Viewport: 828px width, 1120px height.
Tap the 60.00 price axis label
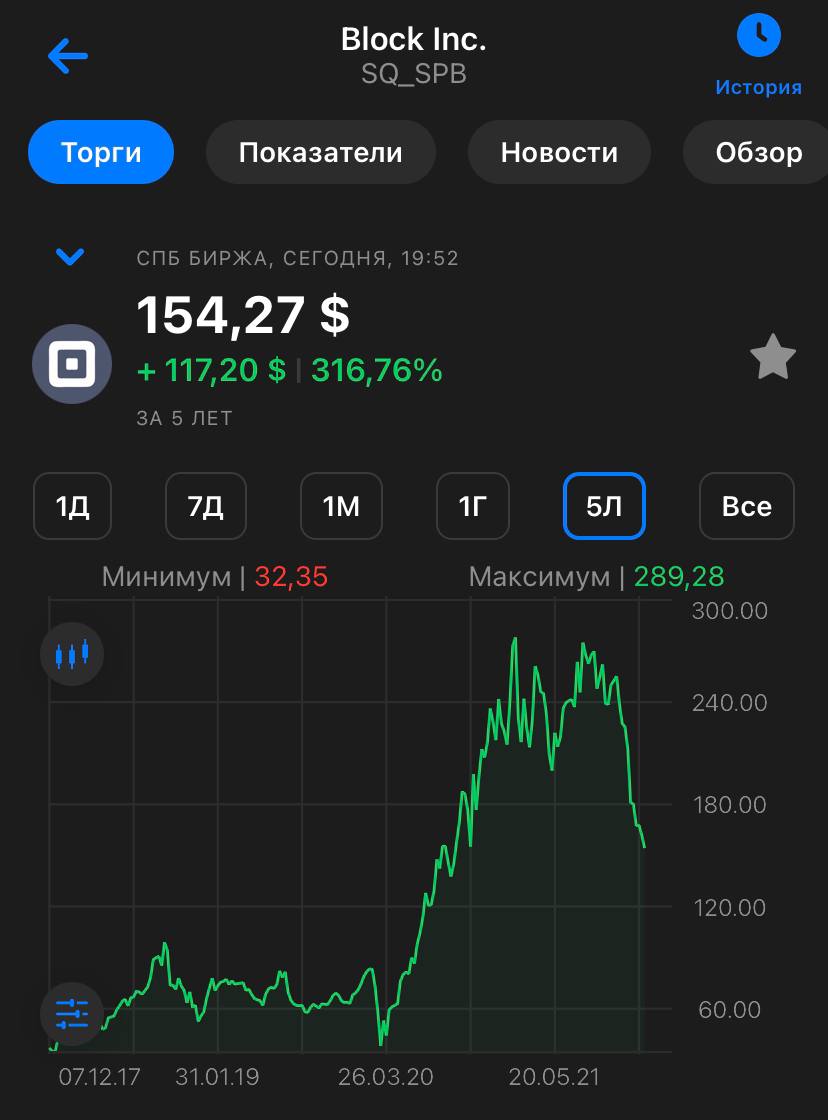point(729,1010)
